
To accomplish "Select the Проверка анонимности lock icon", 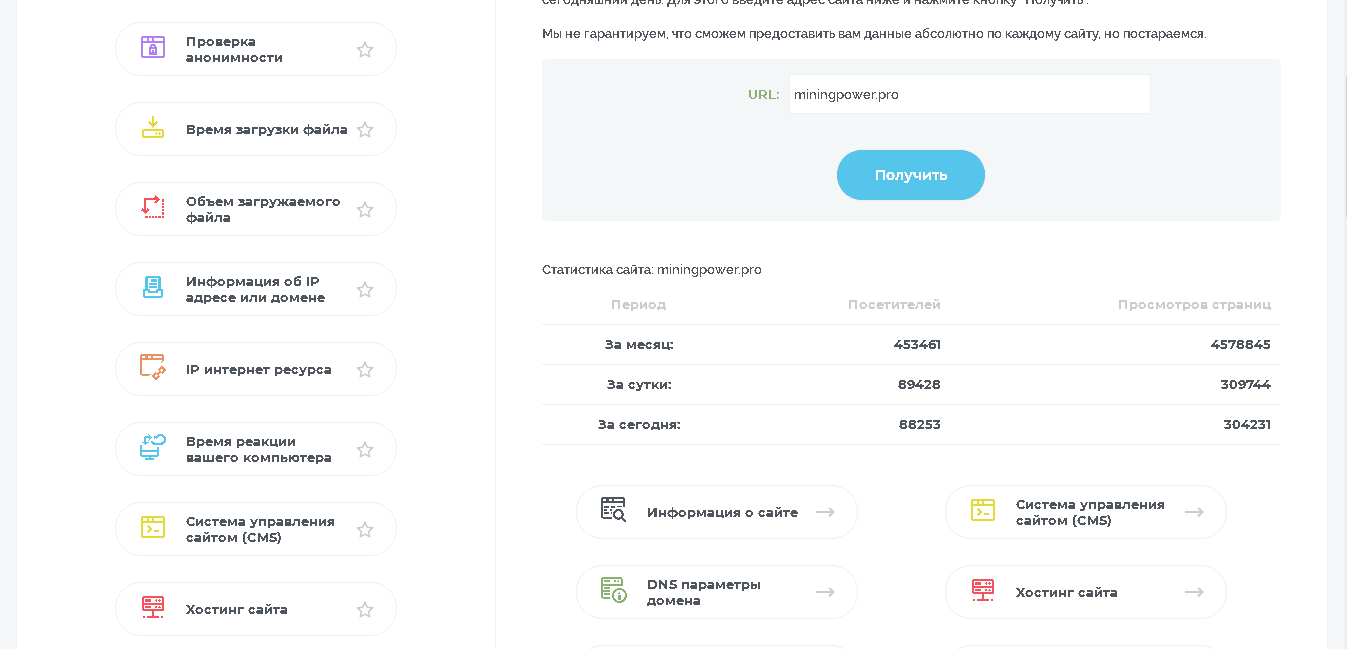I will [152, 48].
